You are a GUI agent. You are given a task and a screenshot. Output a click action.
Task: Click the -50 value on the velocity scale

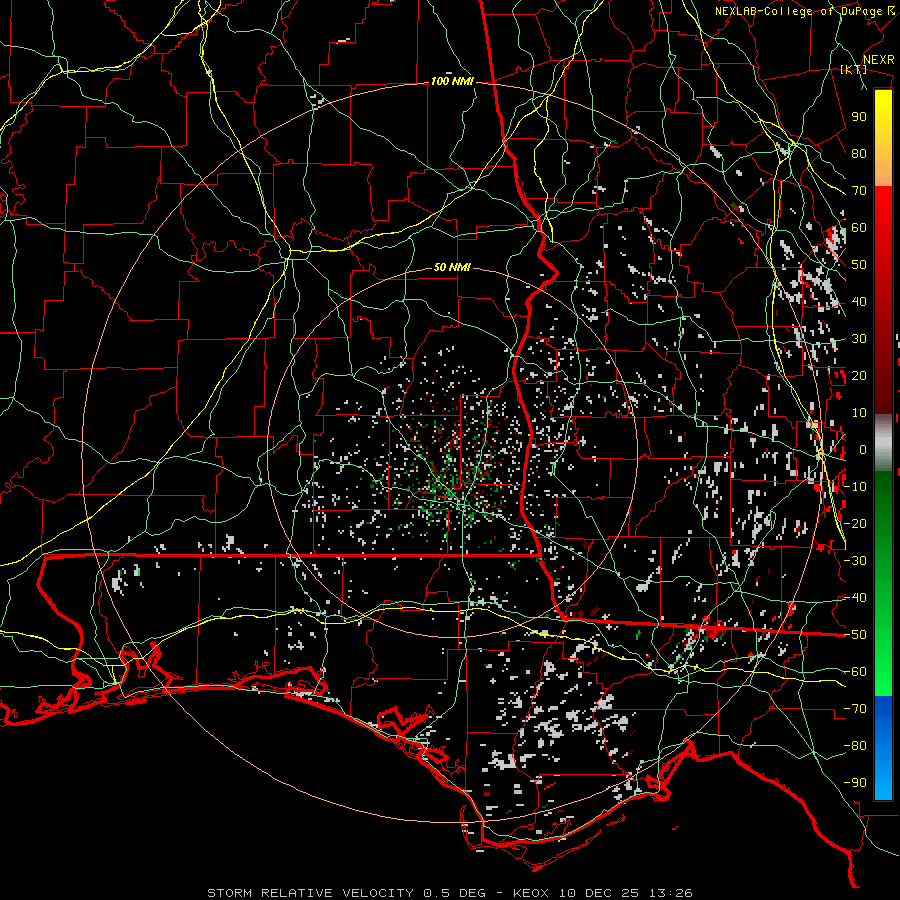(x=855, y=635)
